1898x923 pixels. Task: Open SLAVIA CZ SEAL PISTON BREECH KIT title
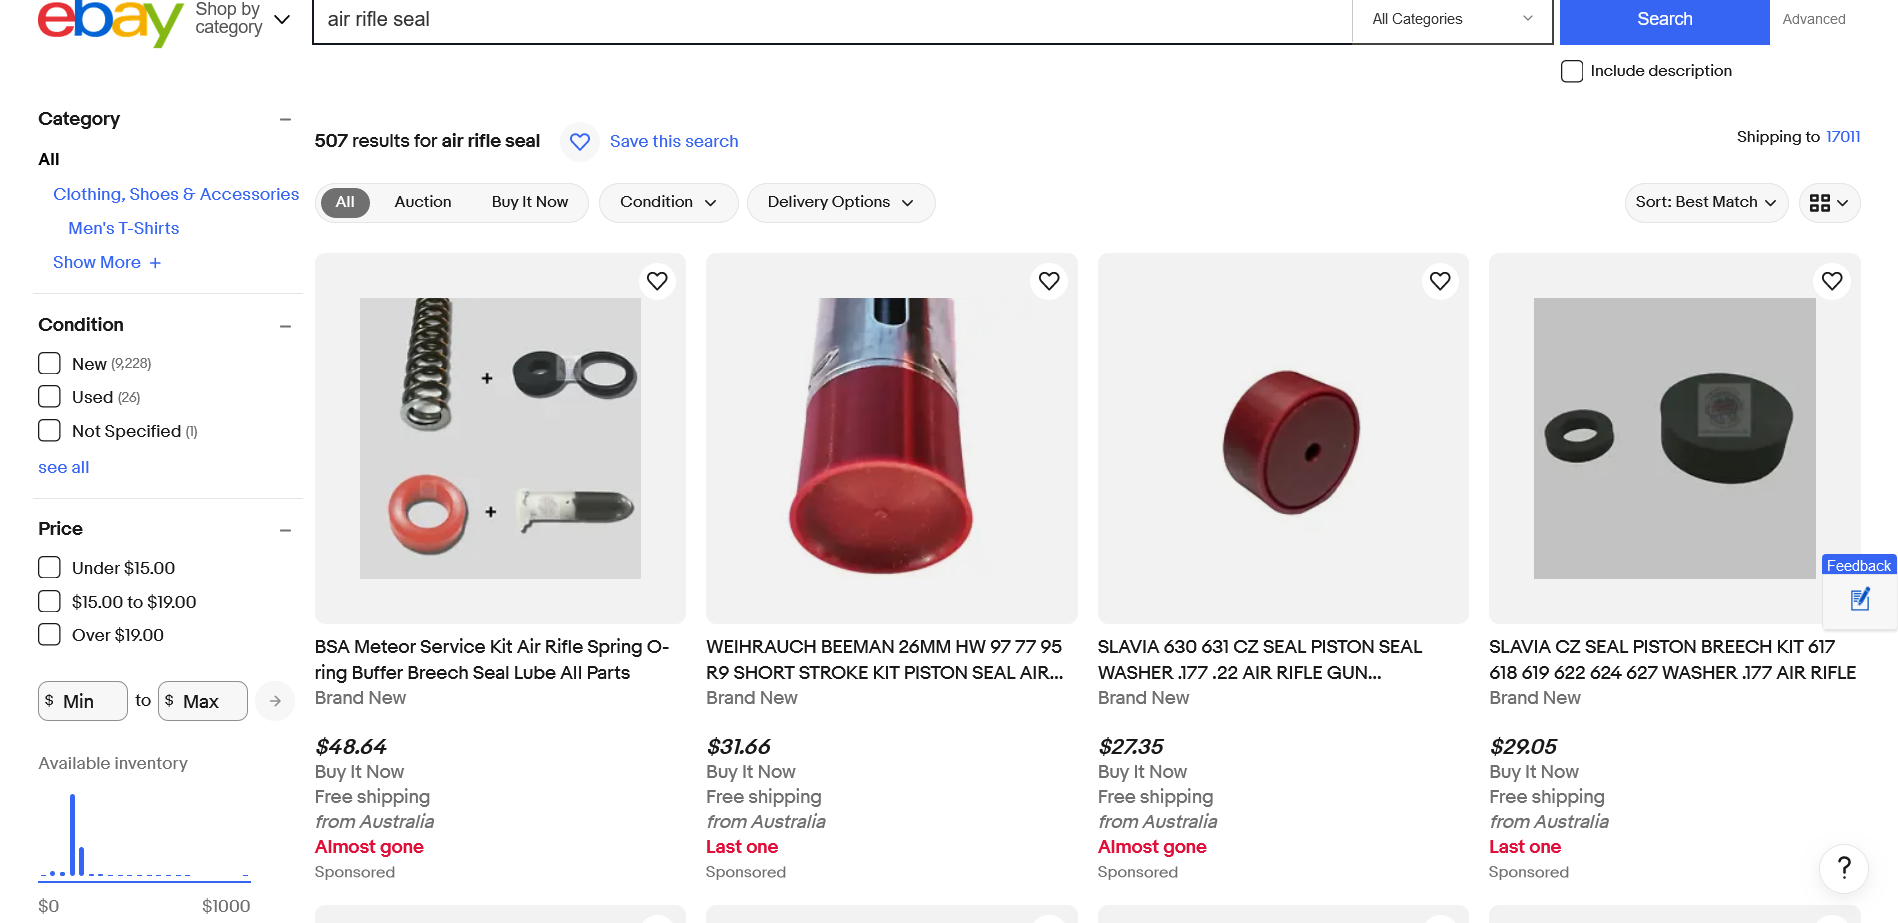(1673, 660)
